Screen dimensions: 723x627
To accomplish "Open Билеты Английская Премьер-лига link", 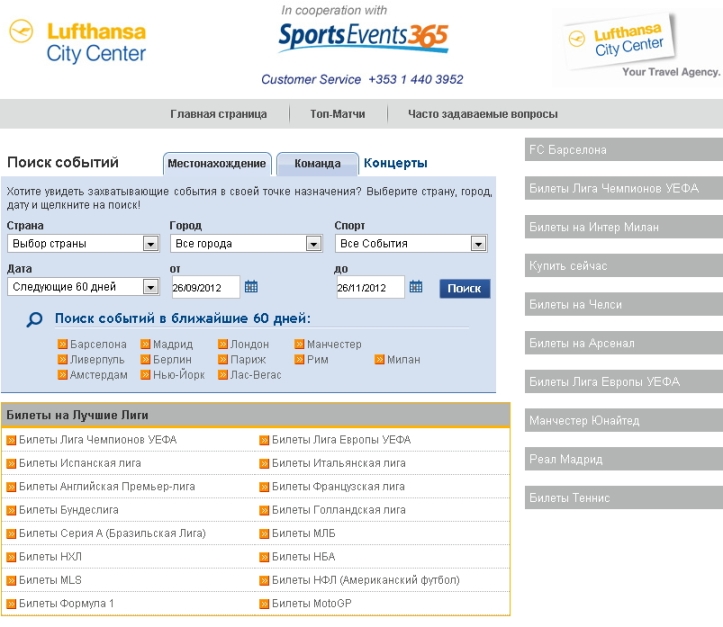I will 107,487.
